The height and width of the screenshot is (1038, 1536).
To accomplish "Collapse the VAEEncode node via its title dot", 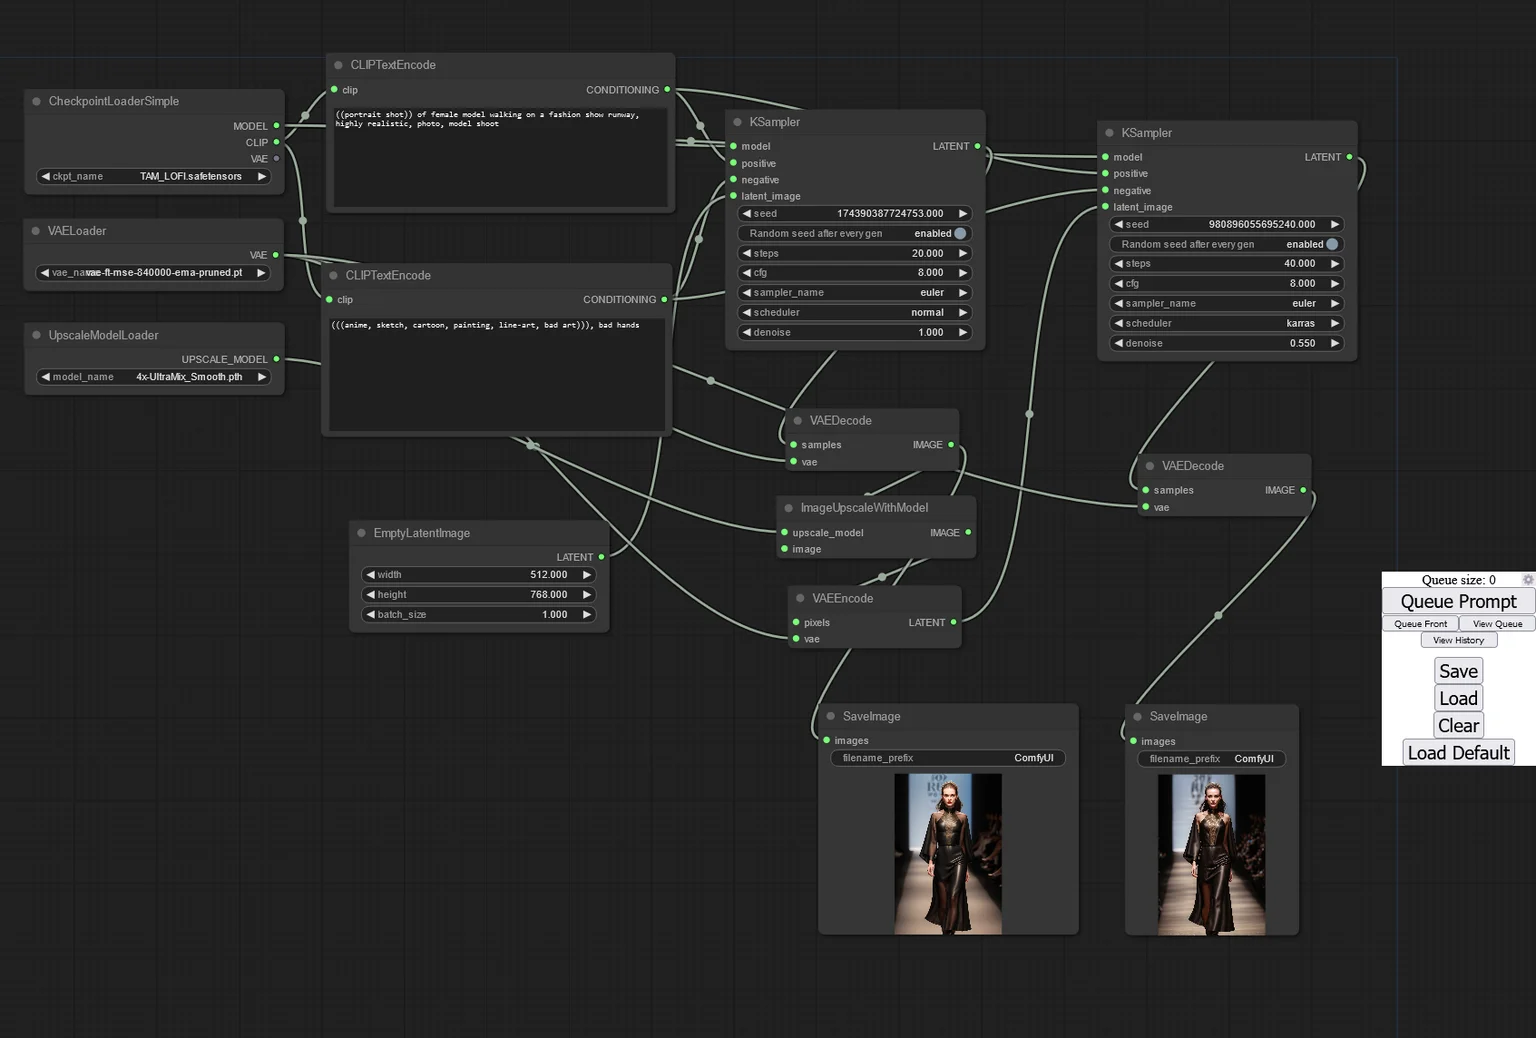I will point(800,598).
